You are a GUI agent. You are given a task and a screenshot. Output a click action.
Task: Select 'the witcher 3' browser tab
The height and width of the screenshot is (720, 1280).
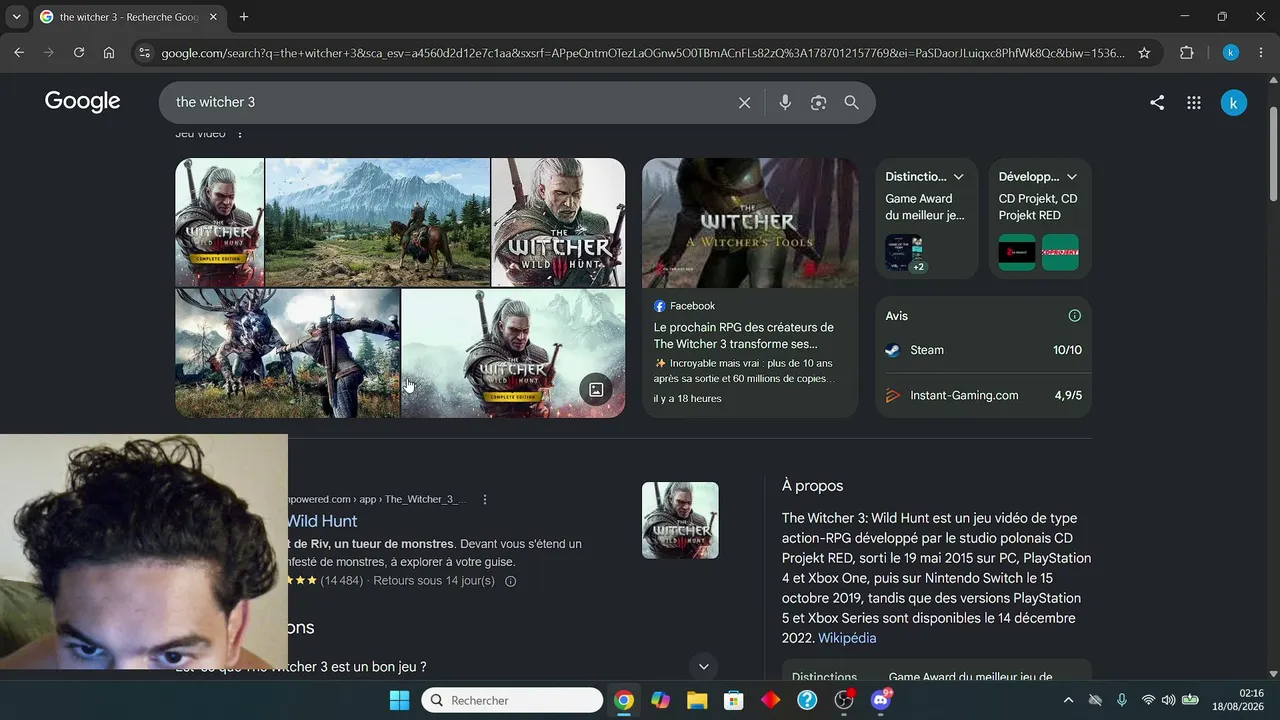tap(128, 17)
